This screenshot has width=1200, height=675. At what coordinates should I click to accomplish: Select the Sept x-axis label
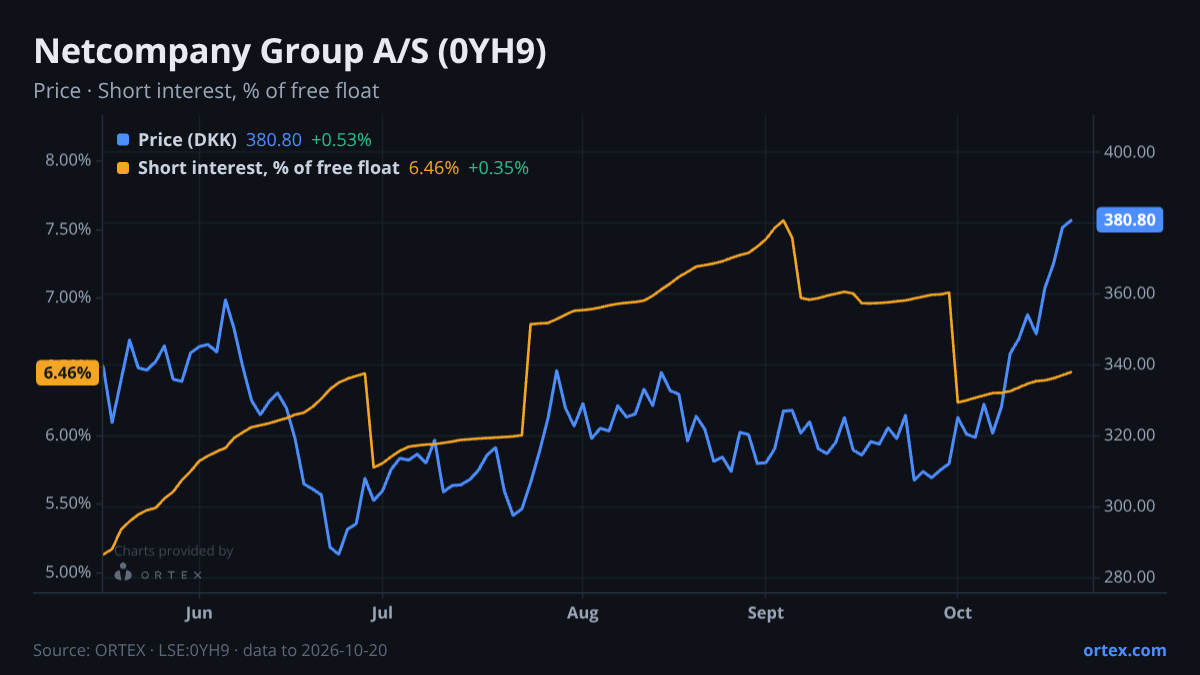(x=765, y=612)
